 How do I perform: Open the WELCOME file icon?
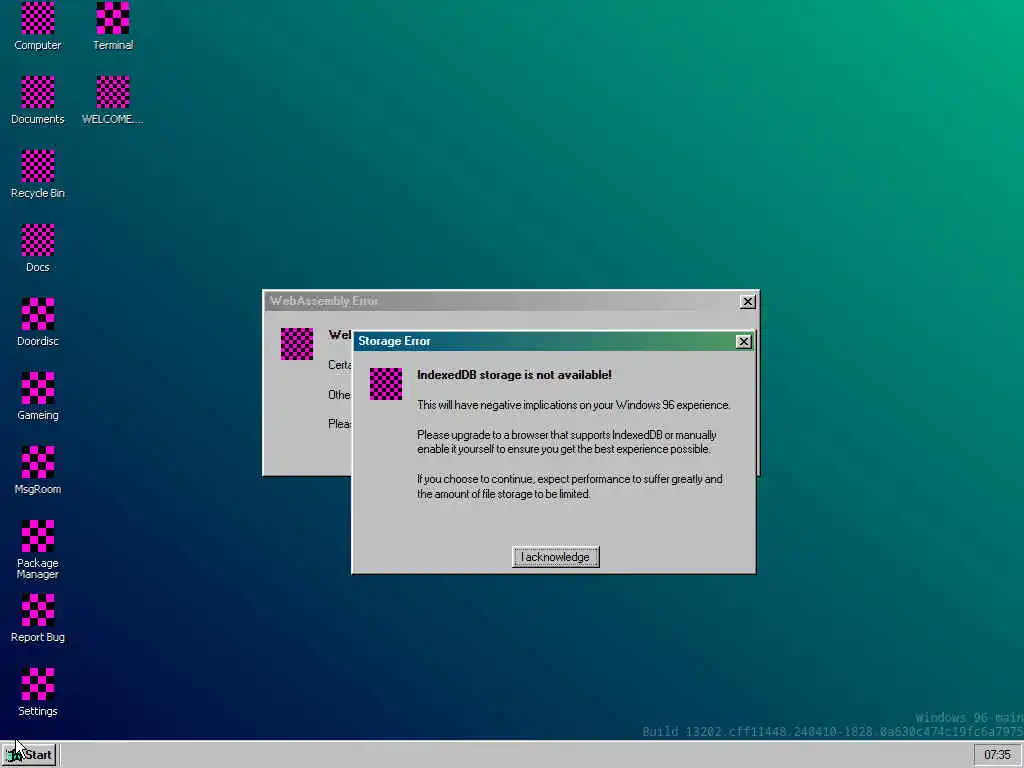[x=112, y=100]
